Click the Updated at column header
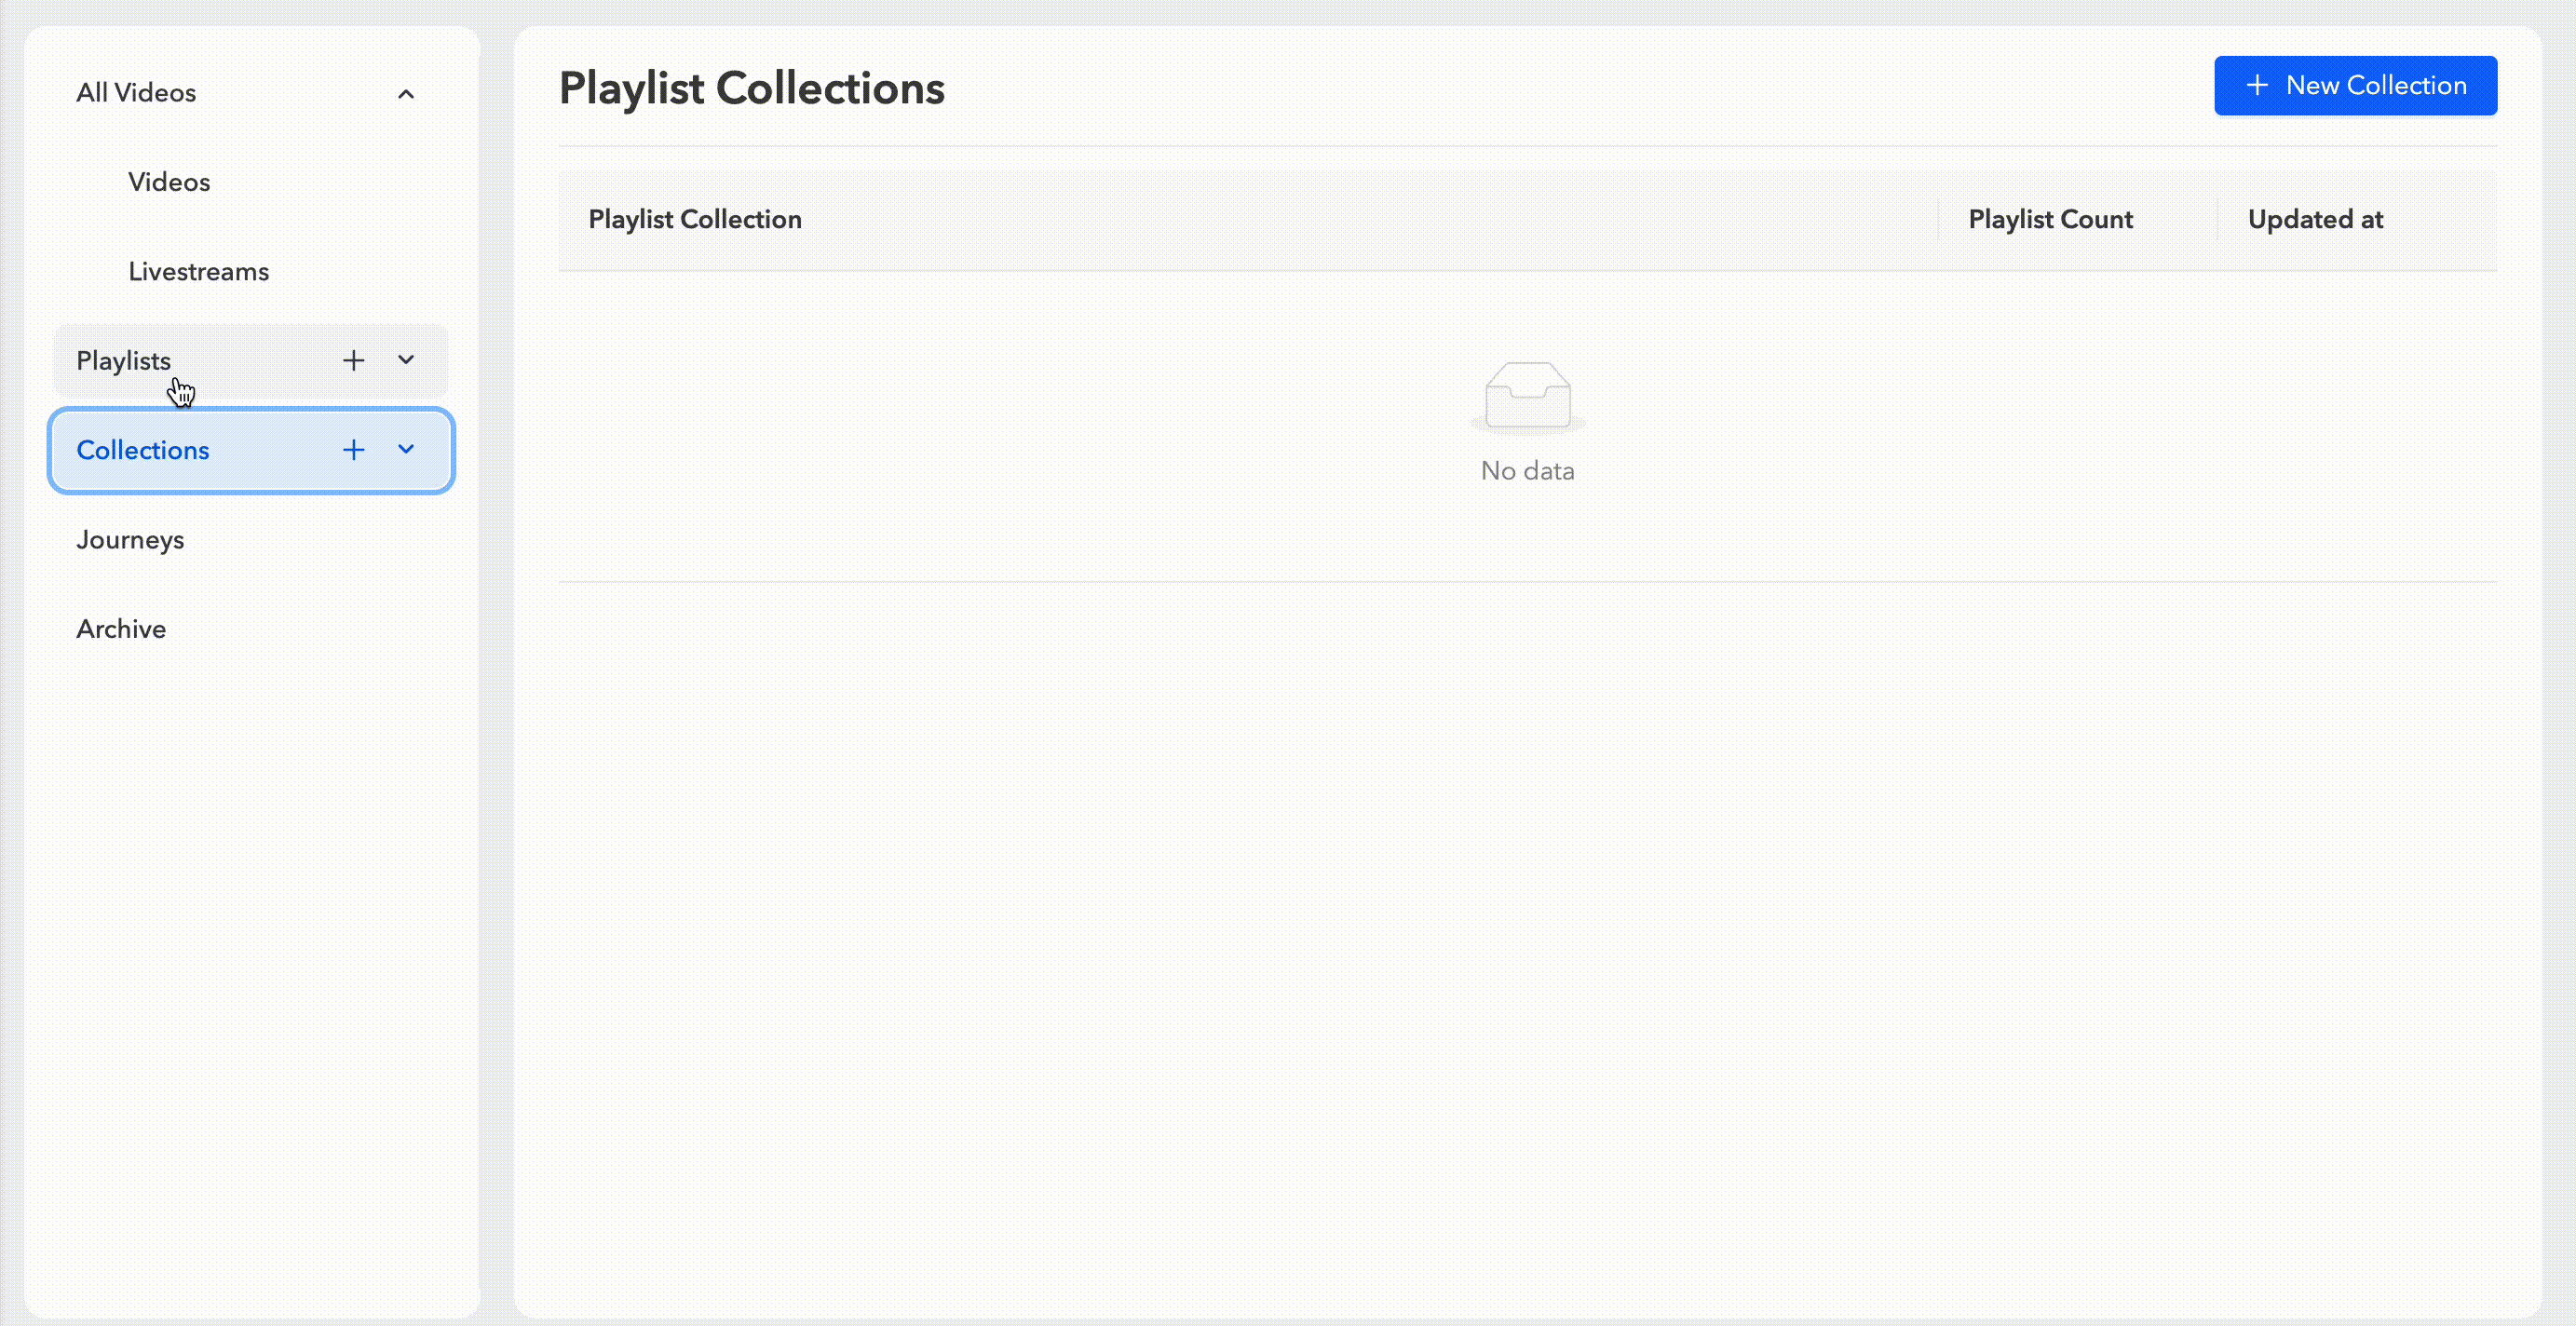This screenshot has width=2576, height=1326. coord(2315,220)
